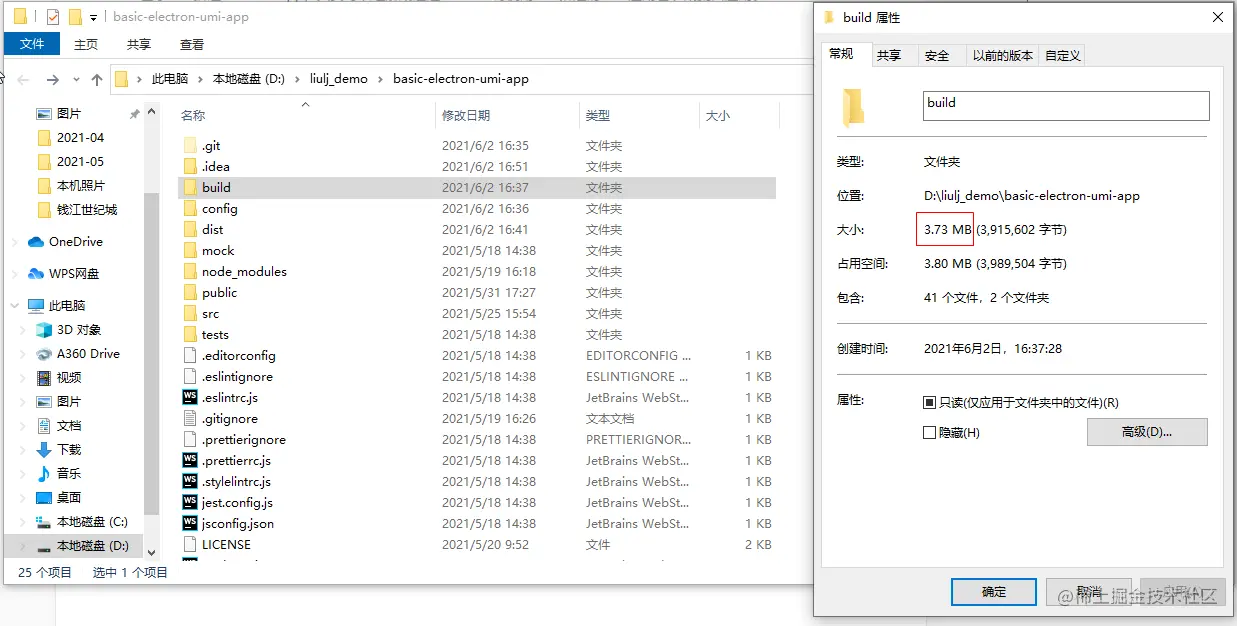The height and width of the screenshot is (626, 1237).
Task: Click the WebStorm icon for .prettierrc.js
Action: pyautogui.click(x=191, y=461)
